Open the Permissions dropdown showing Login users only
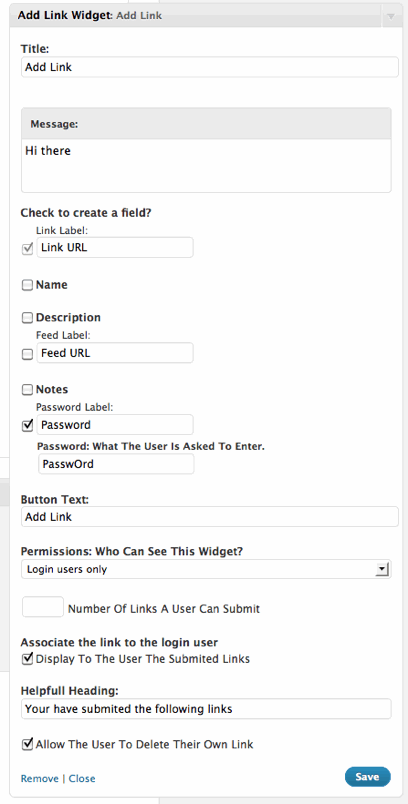The width and height of the screenshot is (408, 804). [206, 569]
